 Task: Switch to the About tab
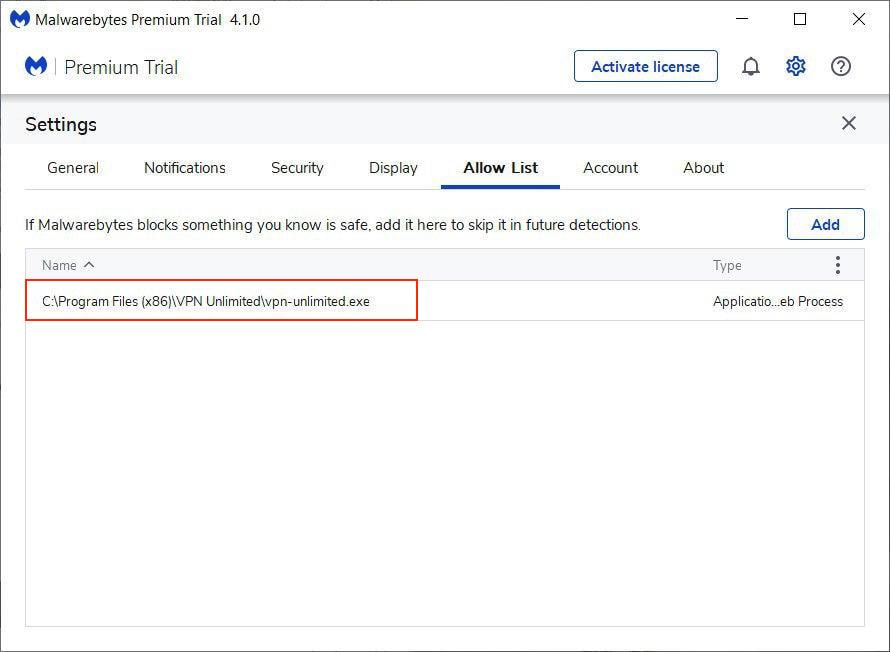click(x=703, y=168)
